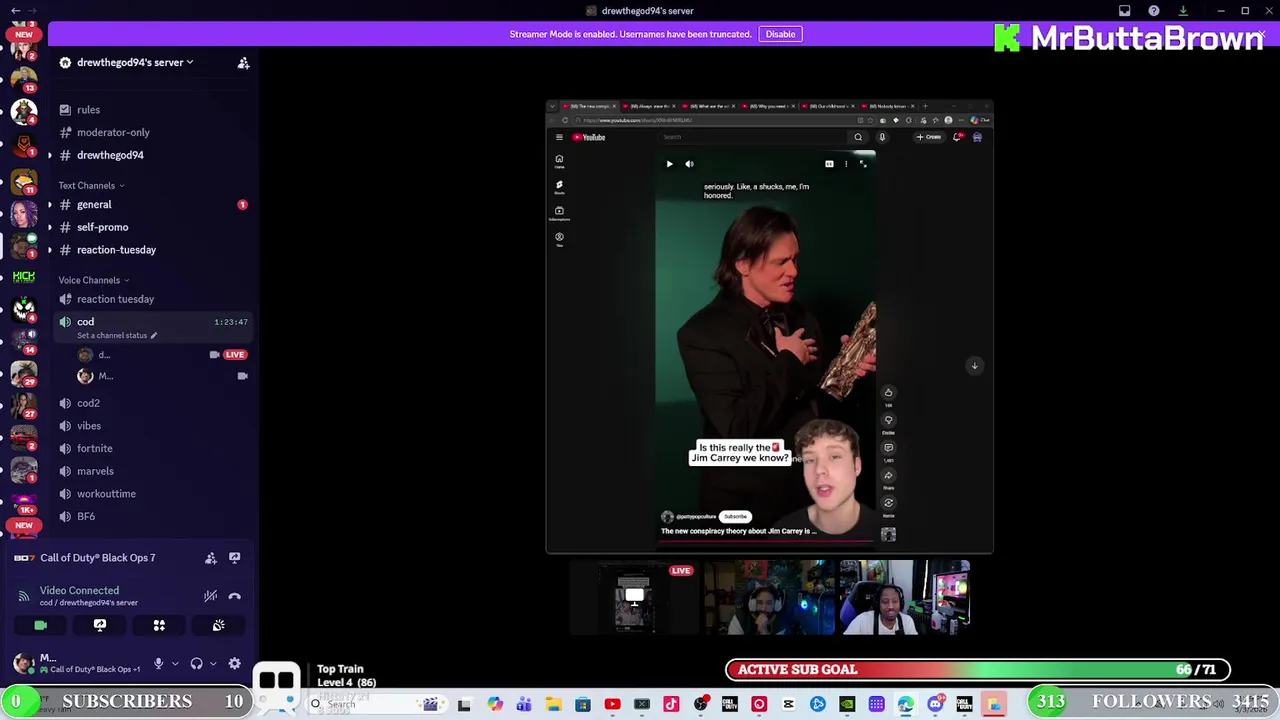Invite friends to the Black Ops 7 activity
The height and width of the screenshot is (720, 1280).
coord(211,558)
